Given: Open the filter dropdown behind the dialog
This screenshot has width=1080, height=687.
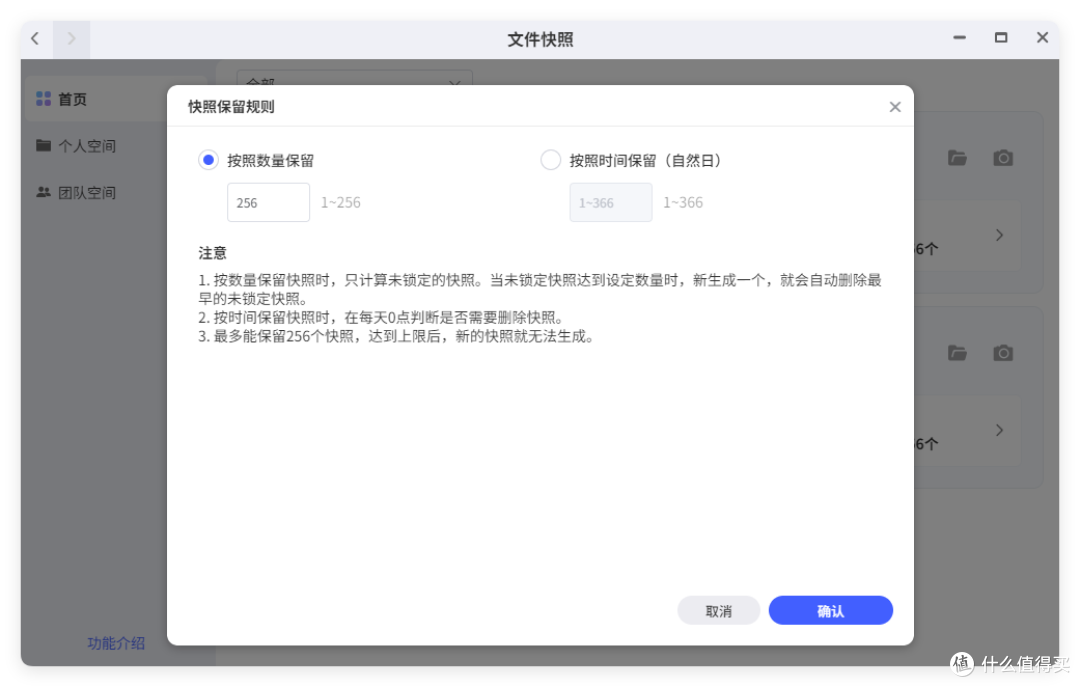Looking at the screenshot, I should pos(355,78).
